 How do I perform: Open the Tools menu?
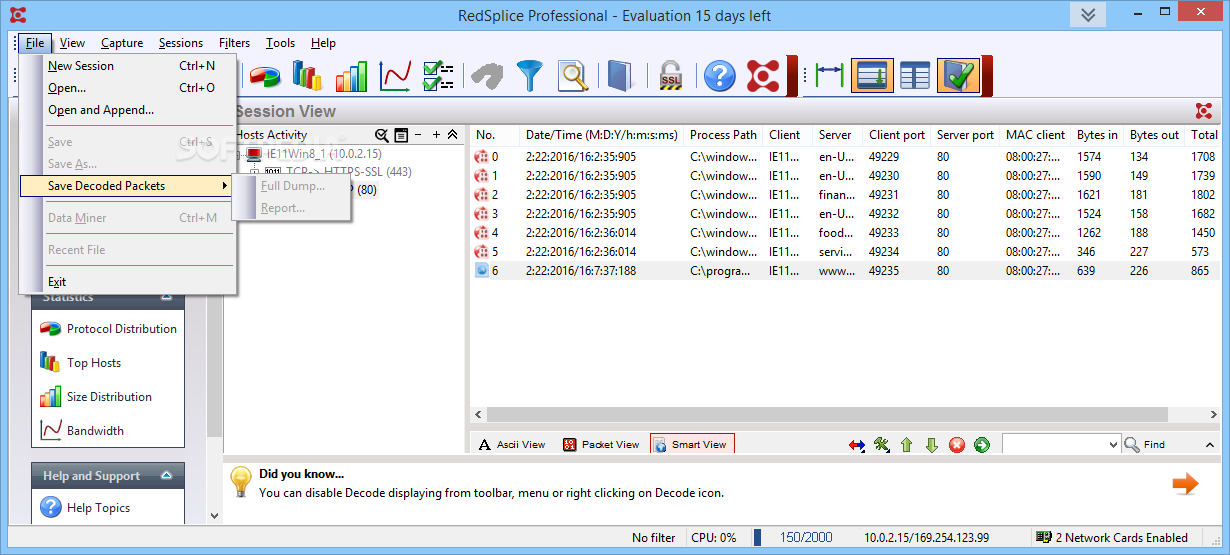(281, 43)
